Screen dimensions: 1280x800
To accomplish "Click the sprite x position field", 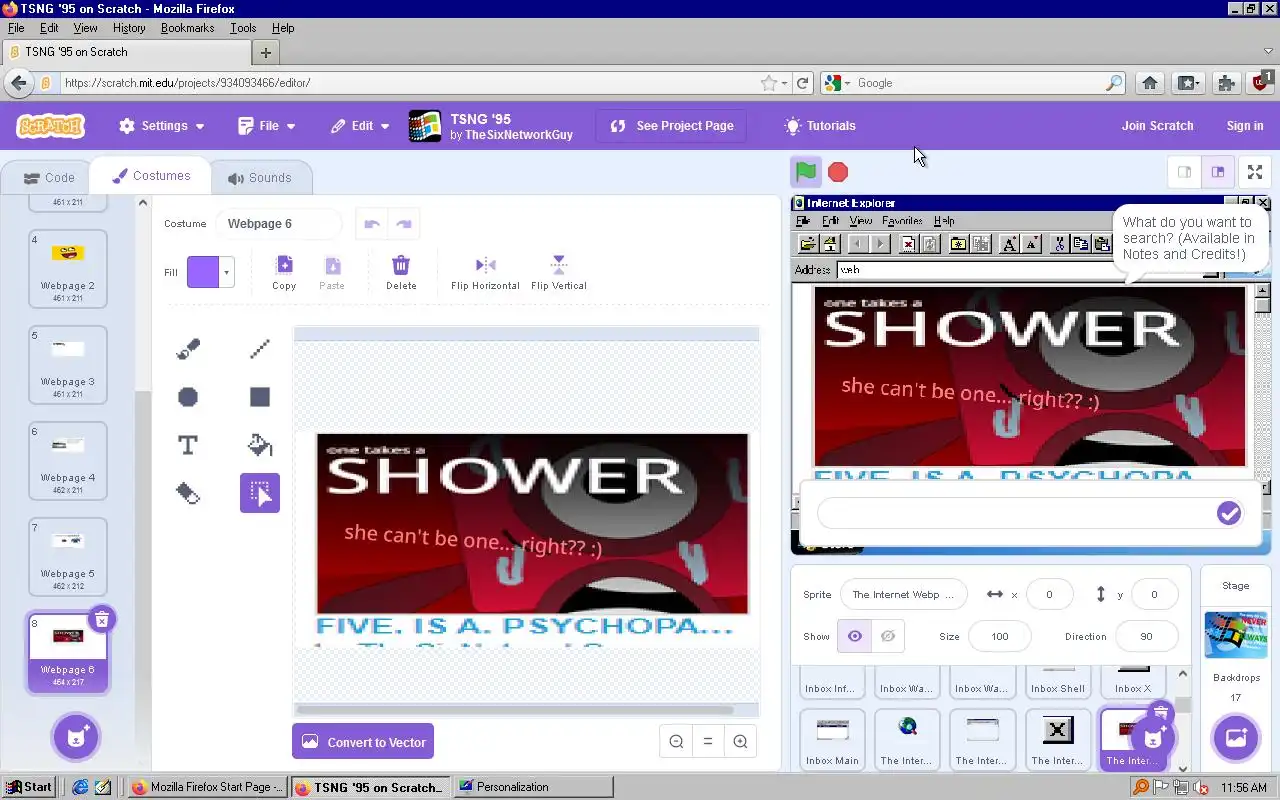I will tap(1049, 595).
